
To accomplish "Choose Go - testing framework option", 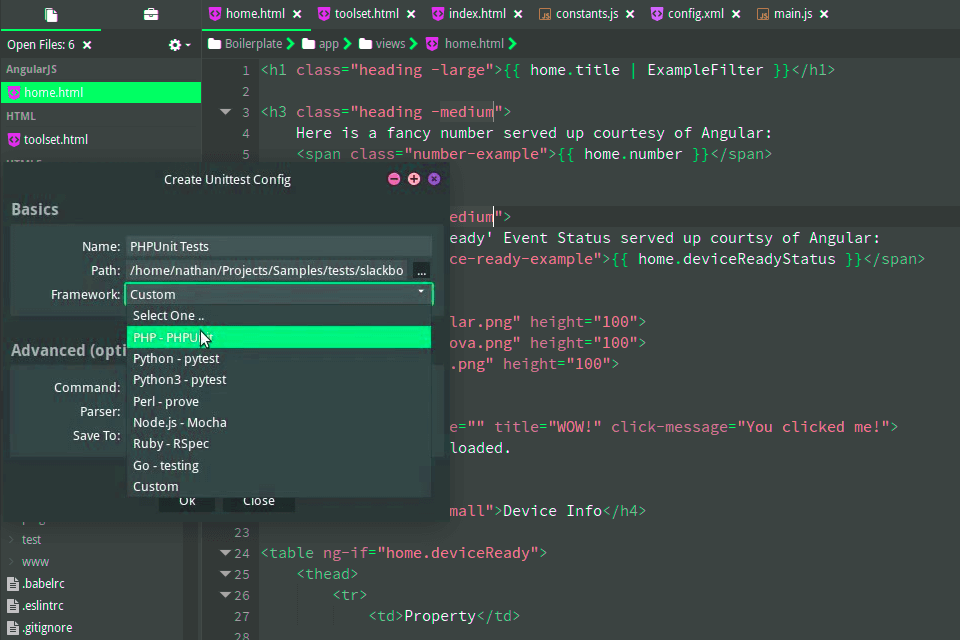I will [x=279, y=465].
